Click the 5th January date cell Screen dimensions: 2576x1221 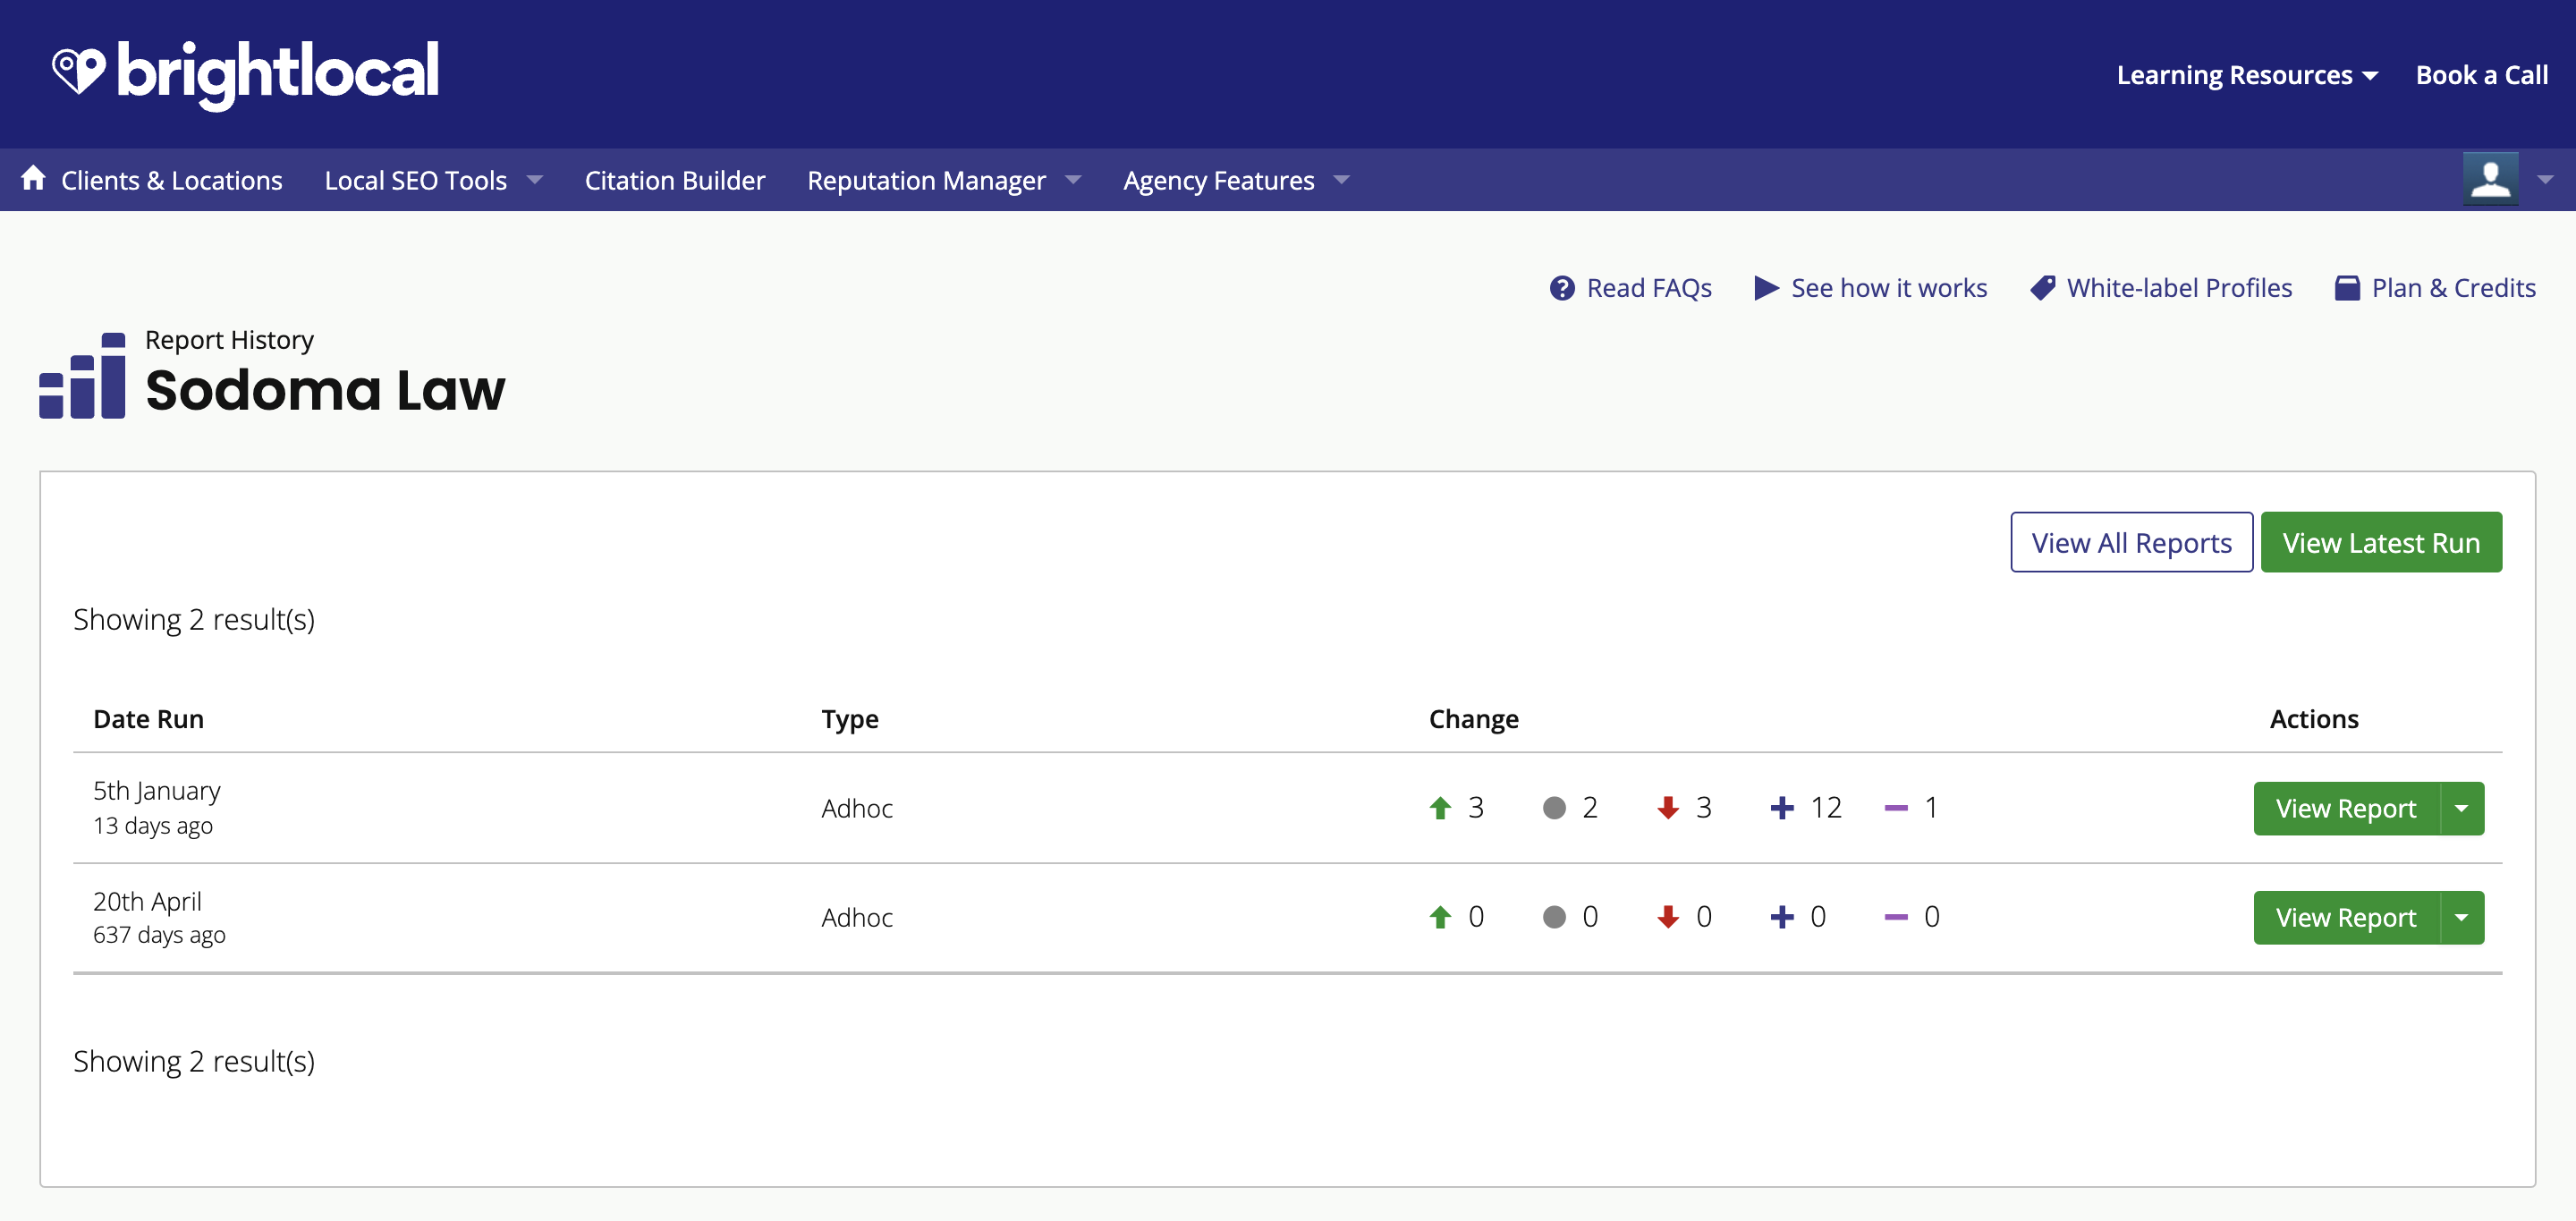click(x=157, y=790)
